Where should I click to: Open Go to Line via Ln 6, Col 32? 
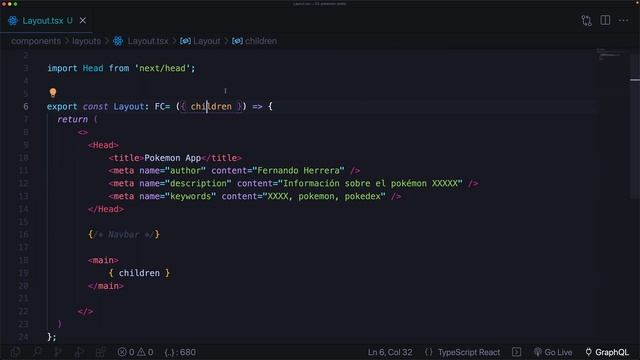(x=390, y=352)
